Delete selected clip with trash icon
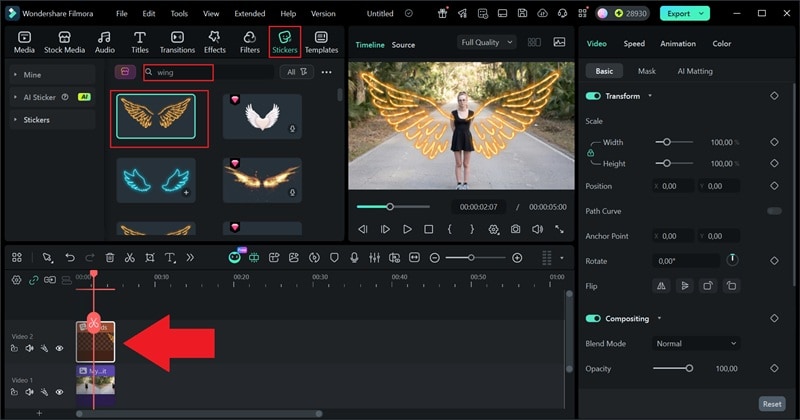This screenshot has height=420, width=800. click(110, 258)
